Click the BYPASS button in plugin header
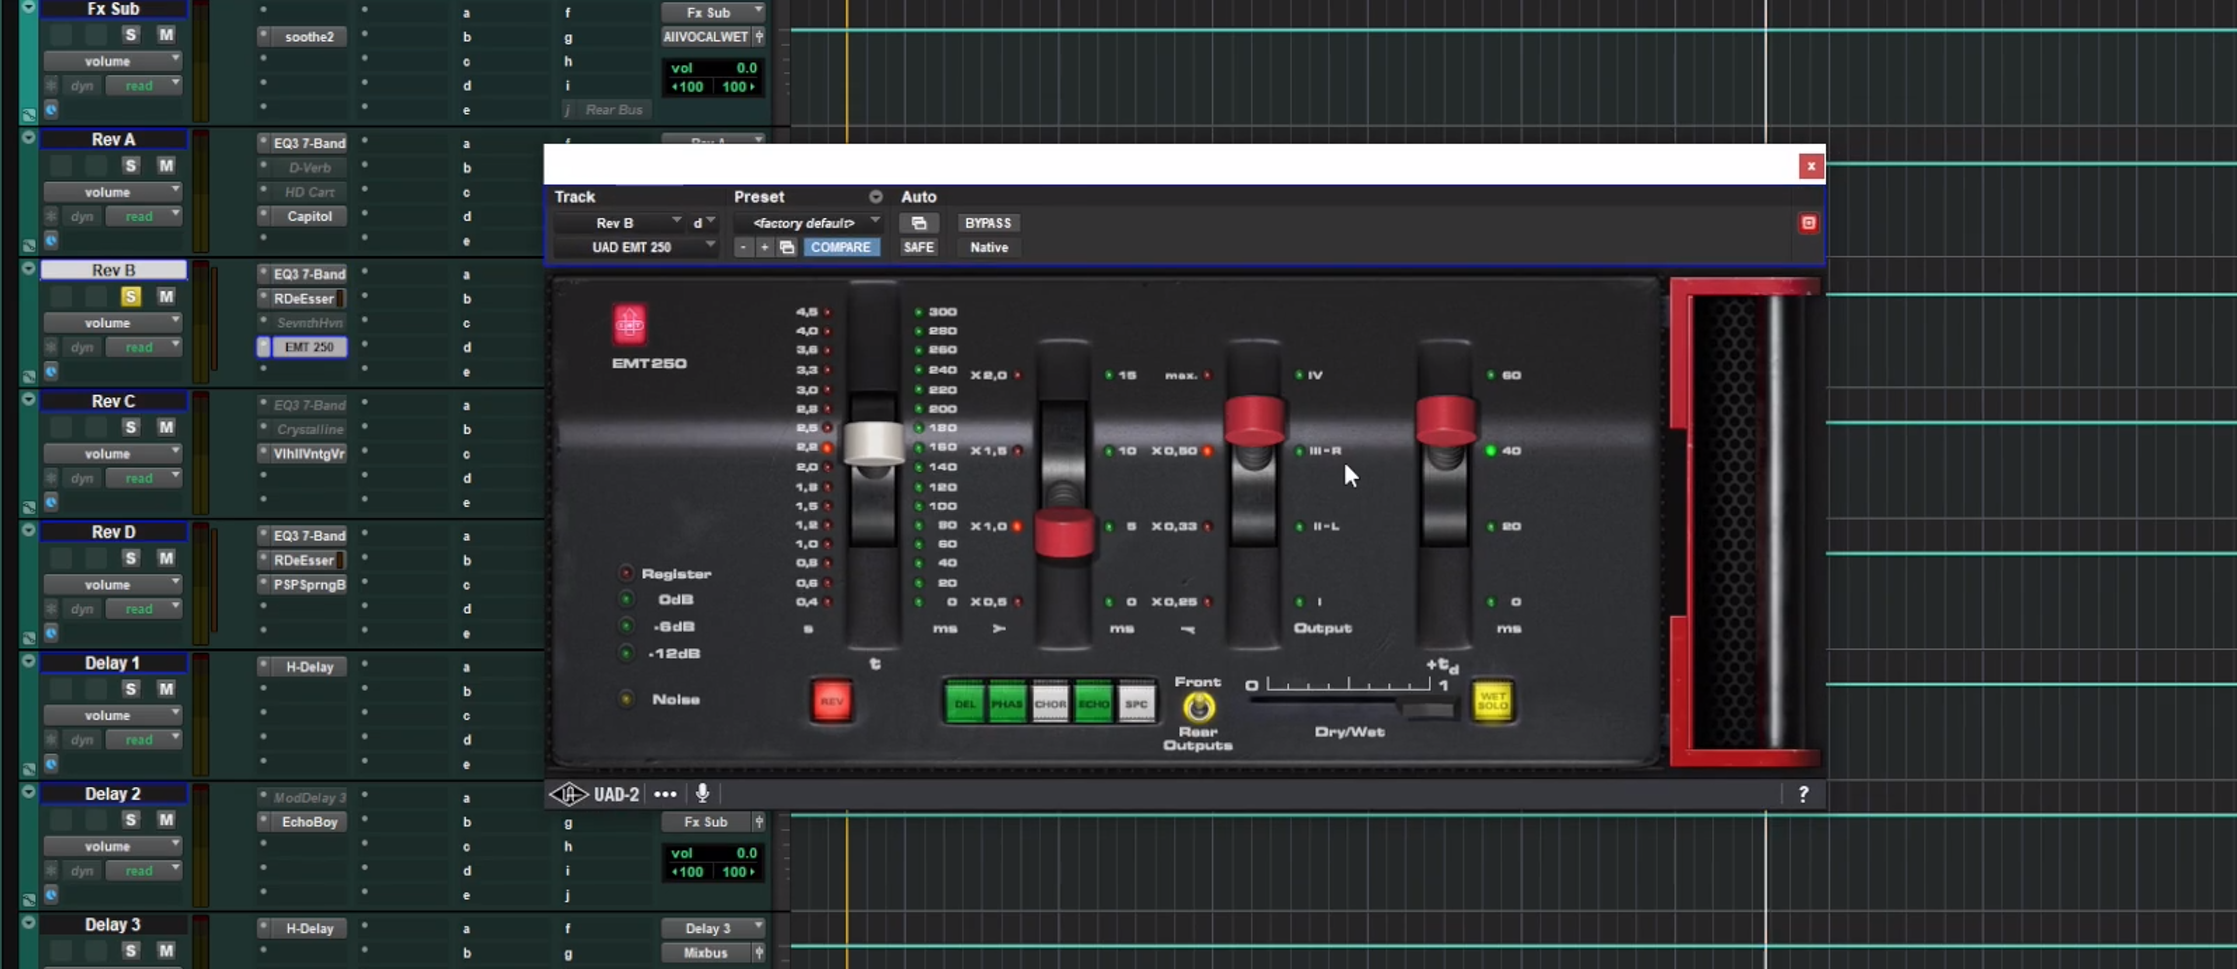 pos(987,223)
